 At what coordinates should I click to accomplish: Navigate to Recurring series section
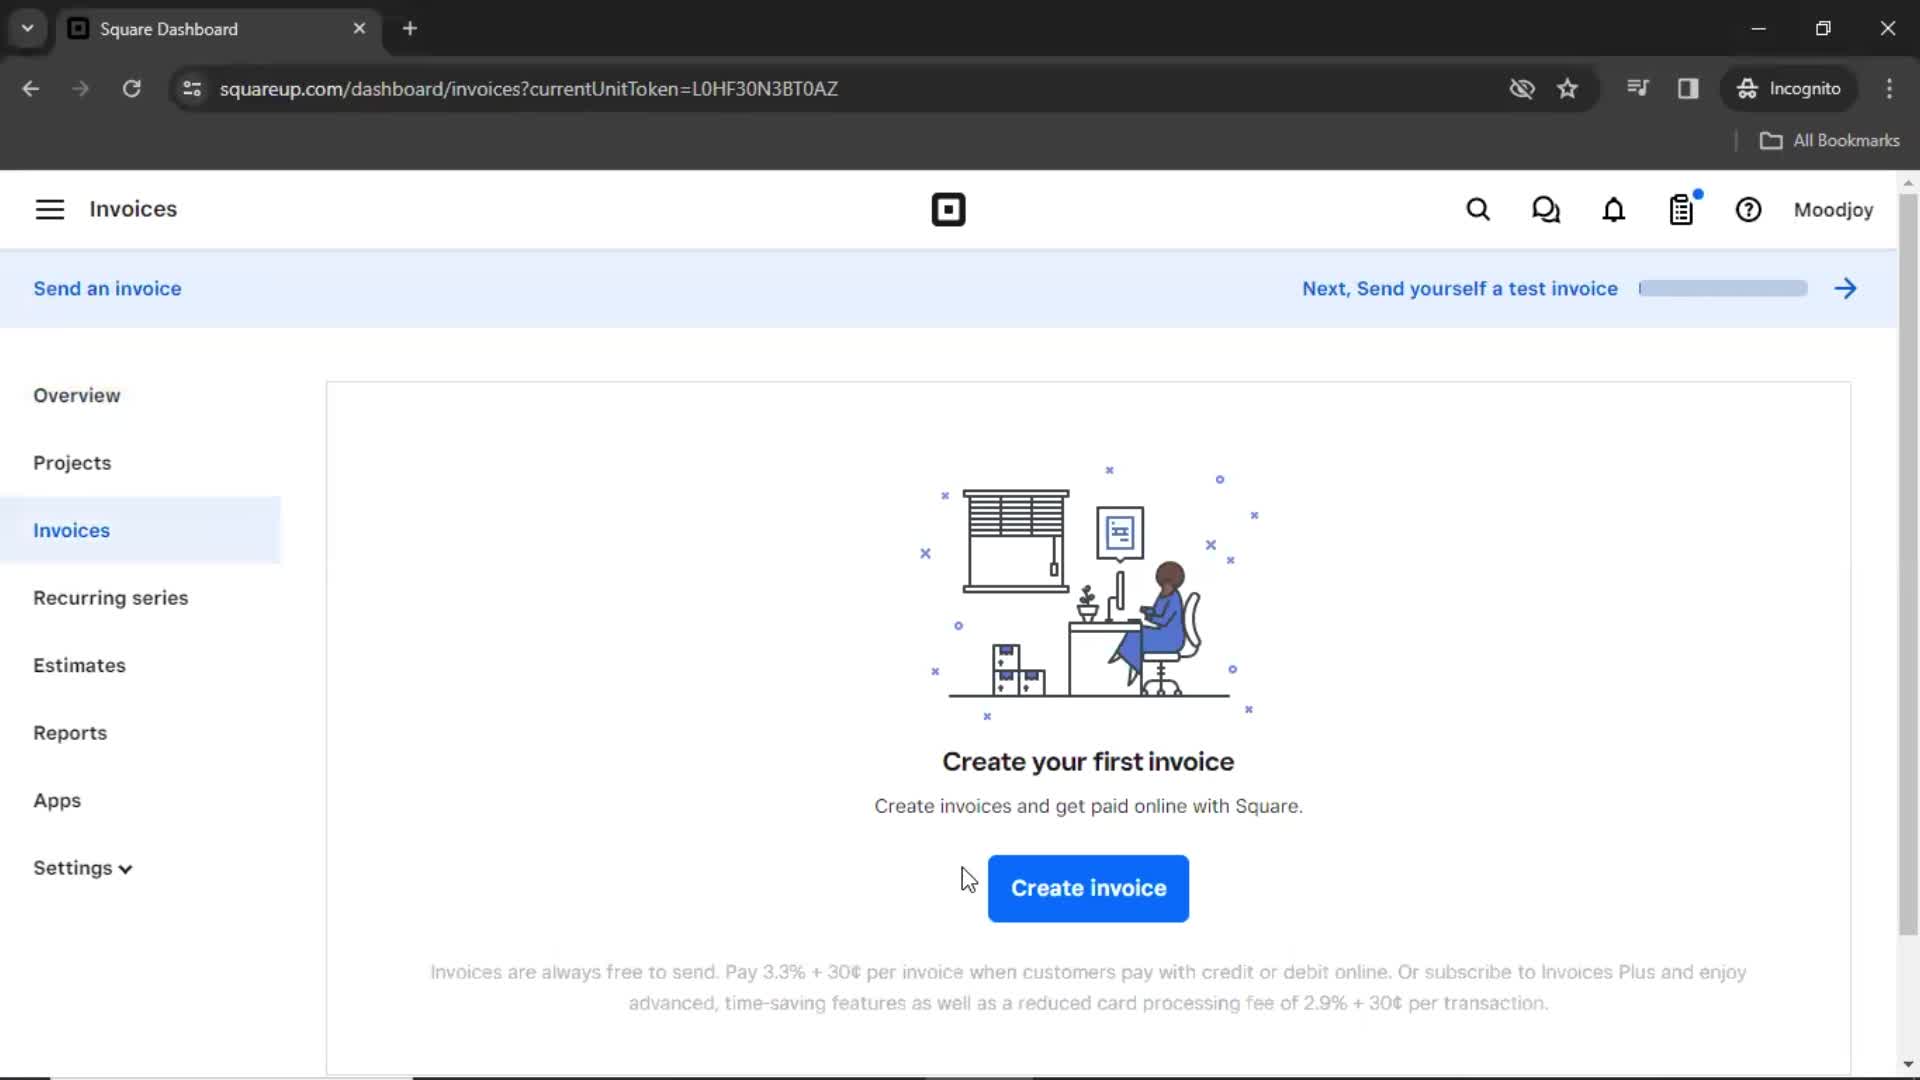[111, 597]
